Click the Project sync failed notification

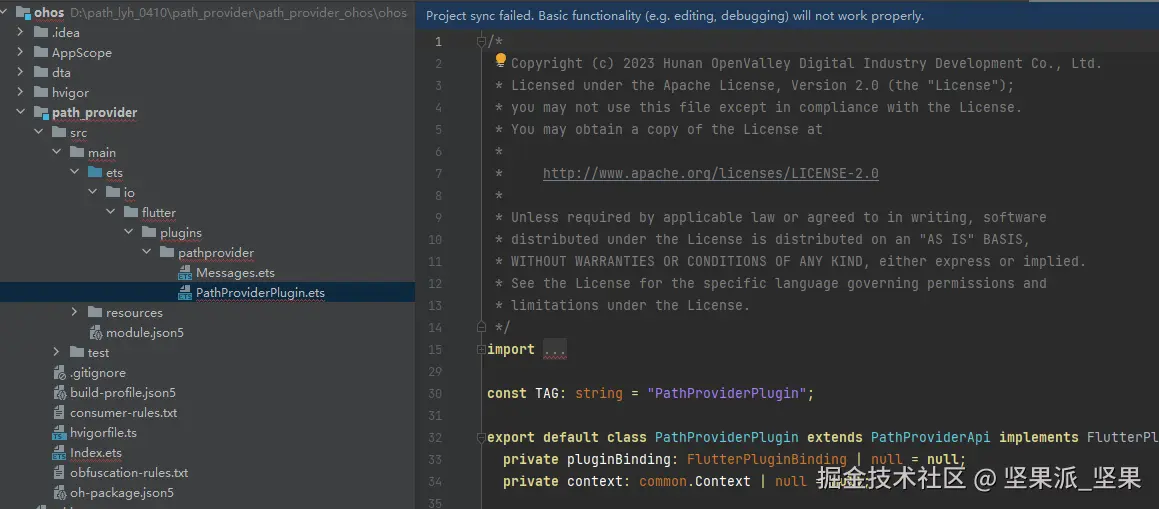pyautogui.click(x=675, y=16)
